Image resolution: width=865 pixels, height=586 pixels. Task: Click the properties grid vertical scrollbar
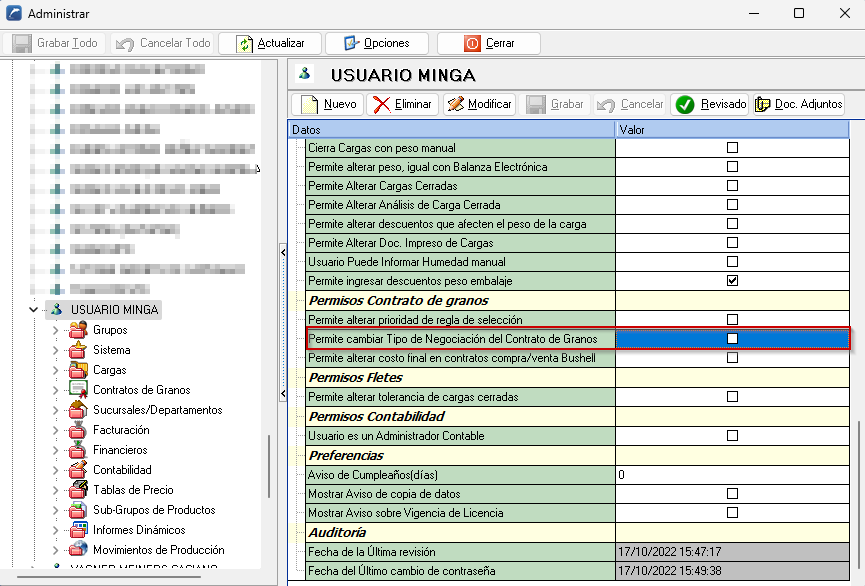[x=858, y=497]
